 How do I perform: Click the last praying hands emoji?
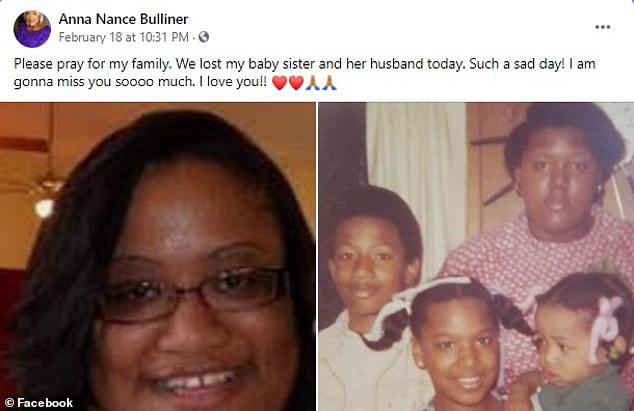[x=329, y=83]
